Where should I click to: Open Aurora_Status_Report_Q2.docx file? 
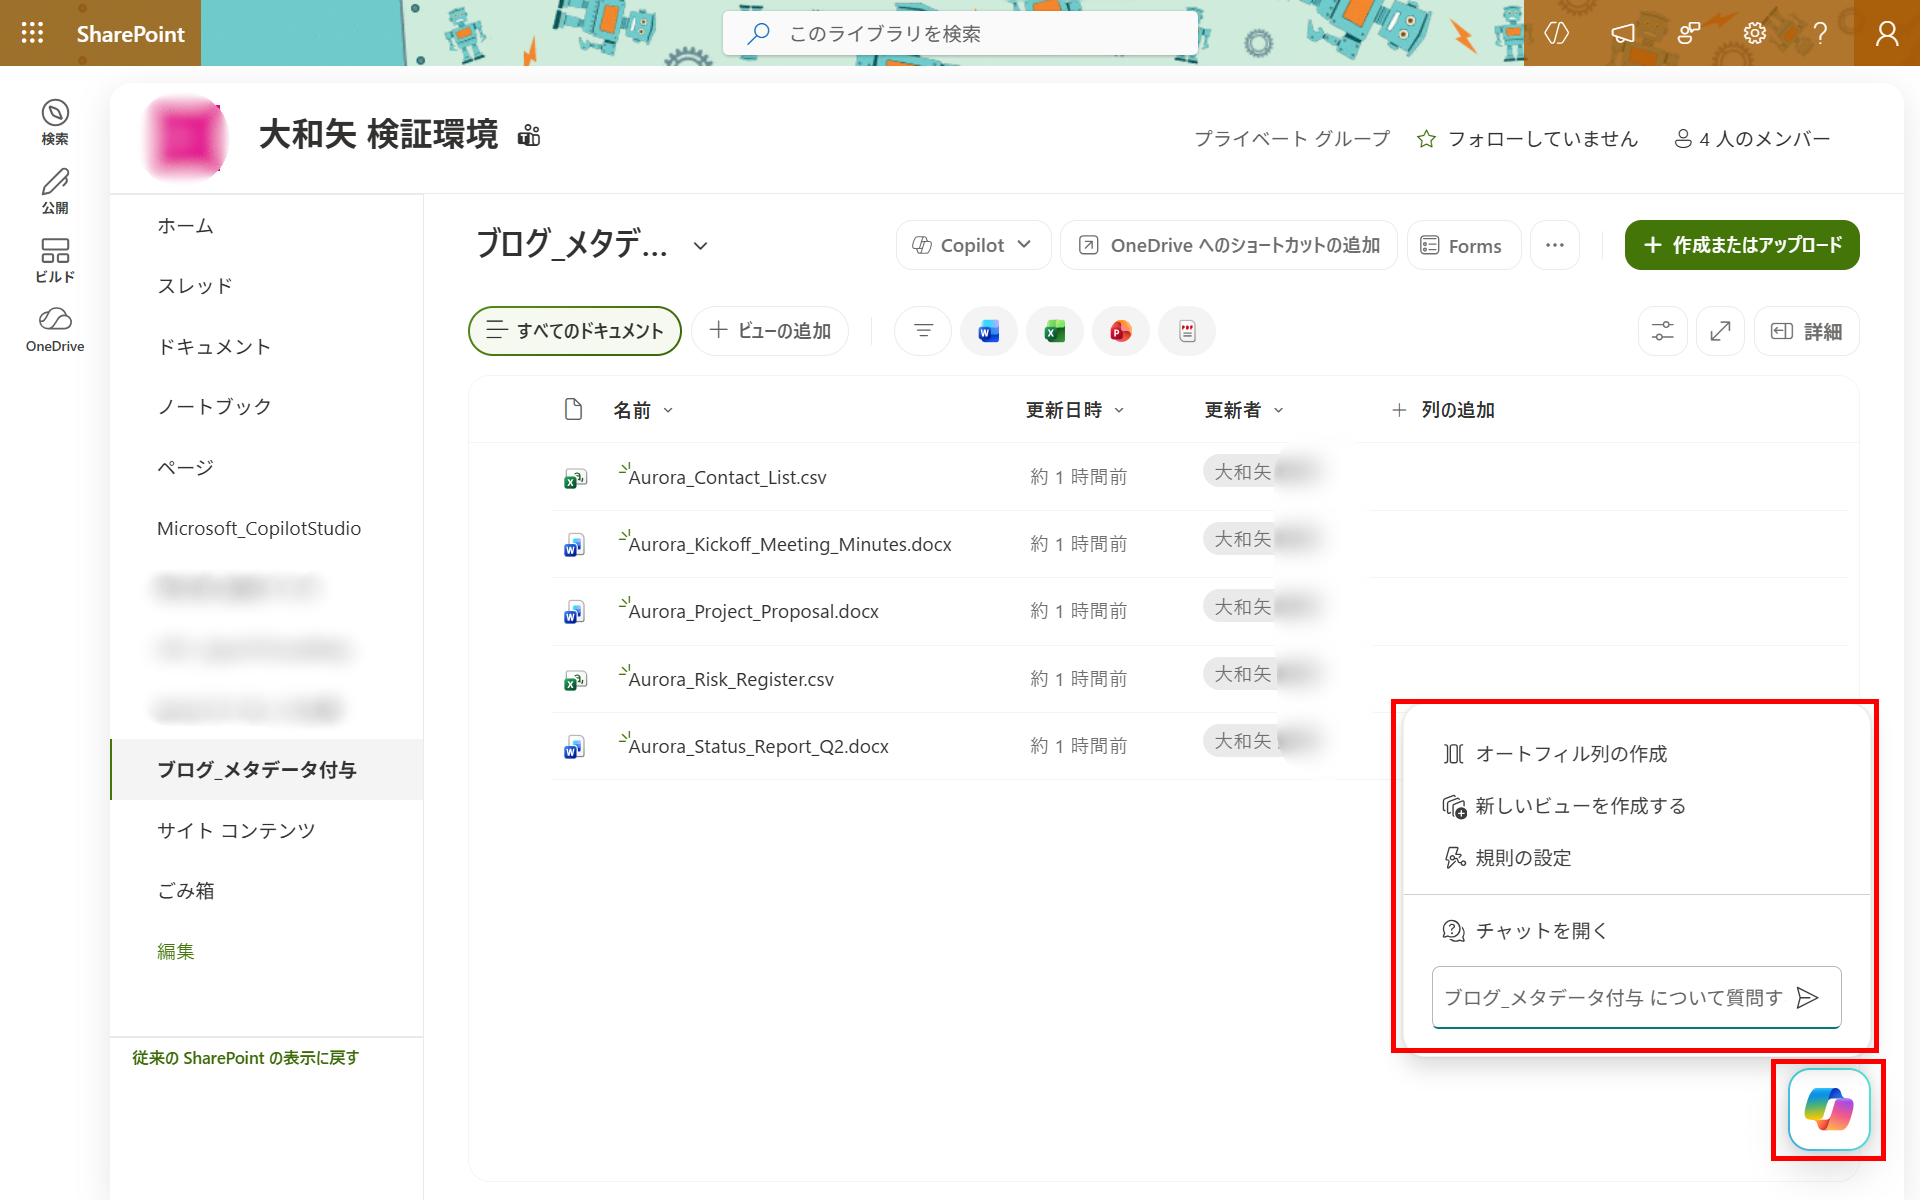point(758,746)
